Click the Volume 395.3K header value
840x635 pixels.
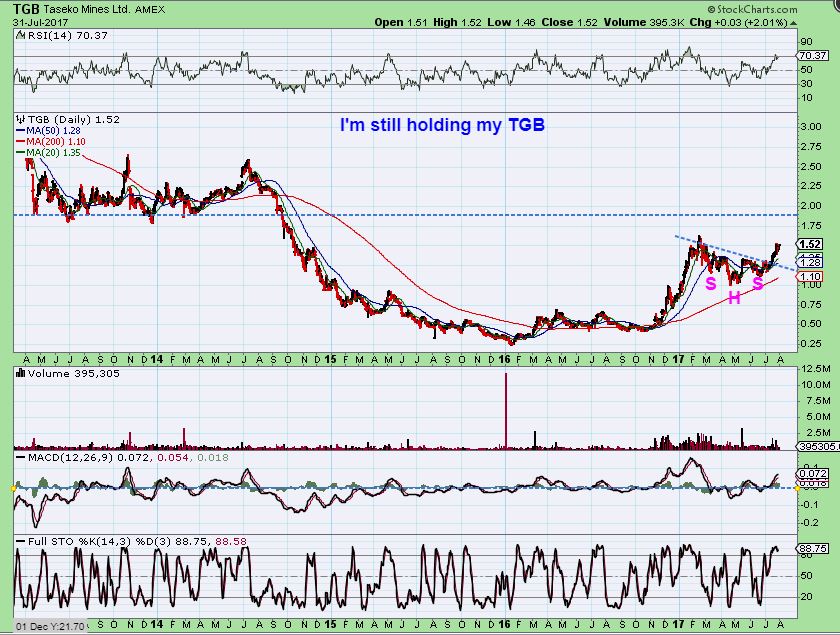pos(644,23)
